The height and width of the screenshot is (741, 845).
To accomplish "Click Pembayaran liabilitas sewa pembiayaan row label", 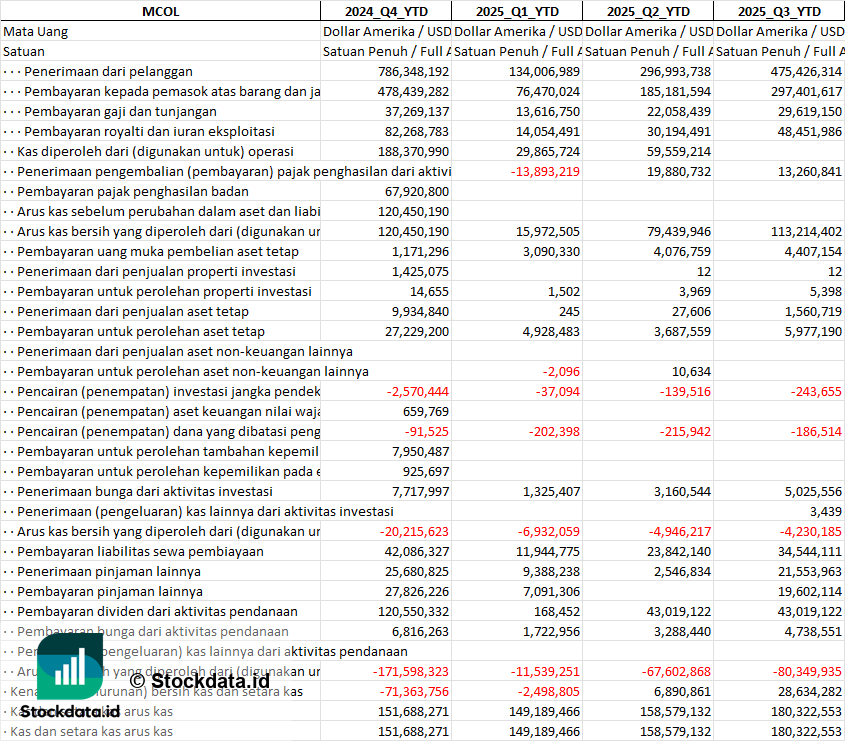I will (127, 551).
